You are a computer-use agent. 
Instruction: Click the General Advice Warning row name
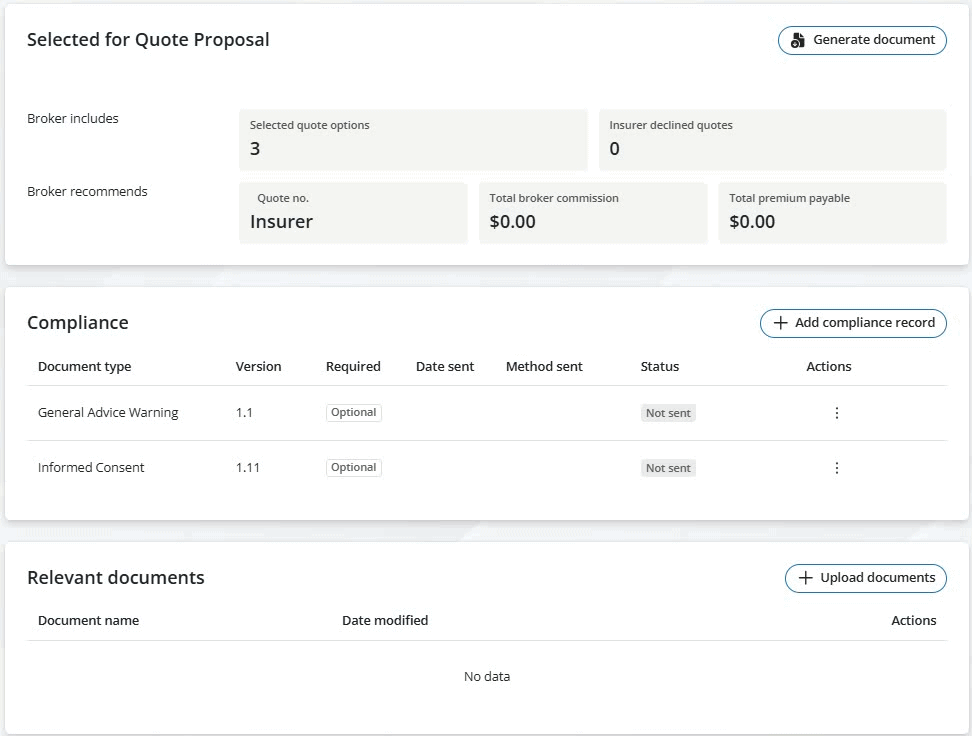coord(108,413)
